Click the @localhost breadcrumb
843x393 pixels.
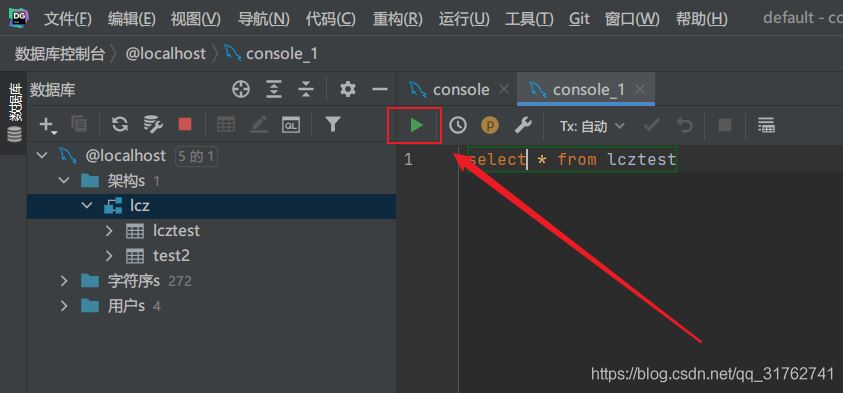click(166, 54)
